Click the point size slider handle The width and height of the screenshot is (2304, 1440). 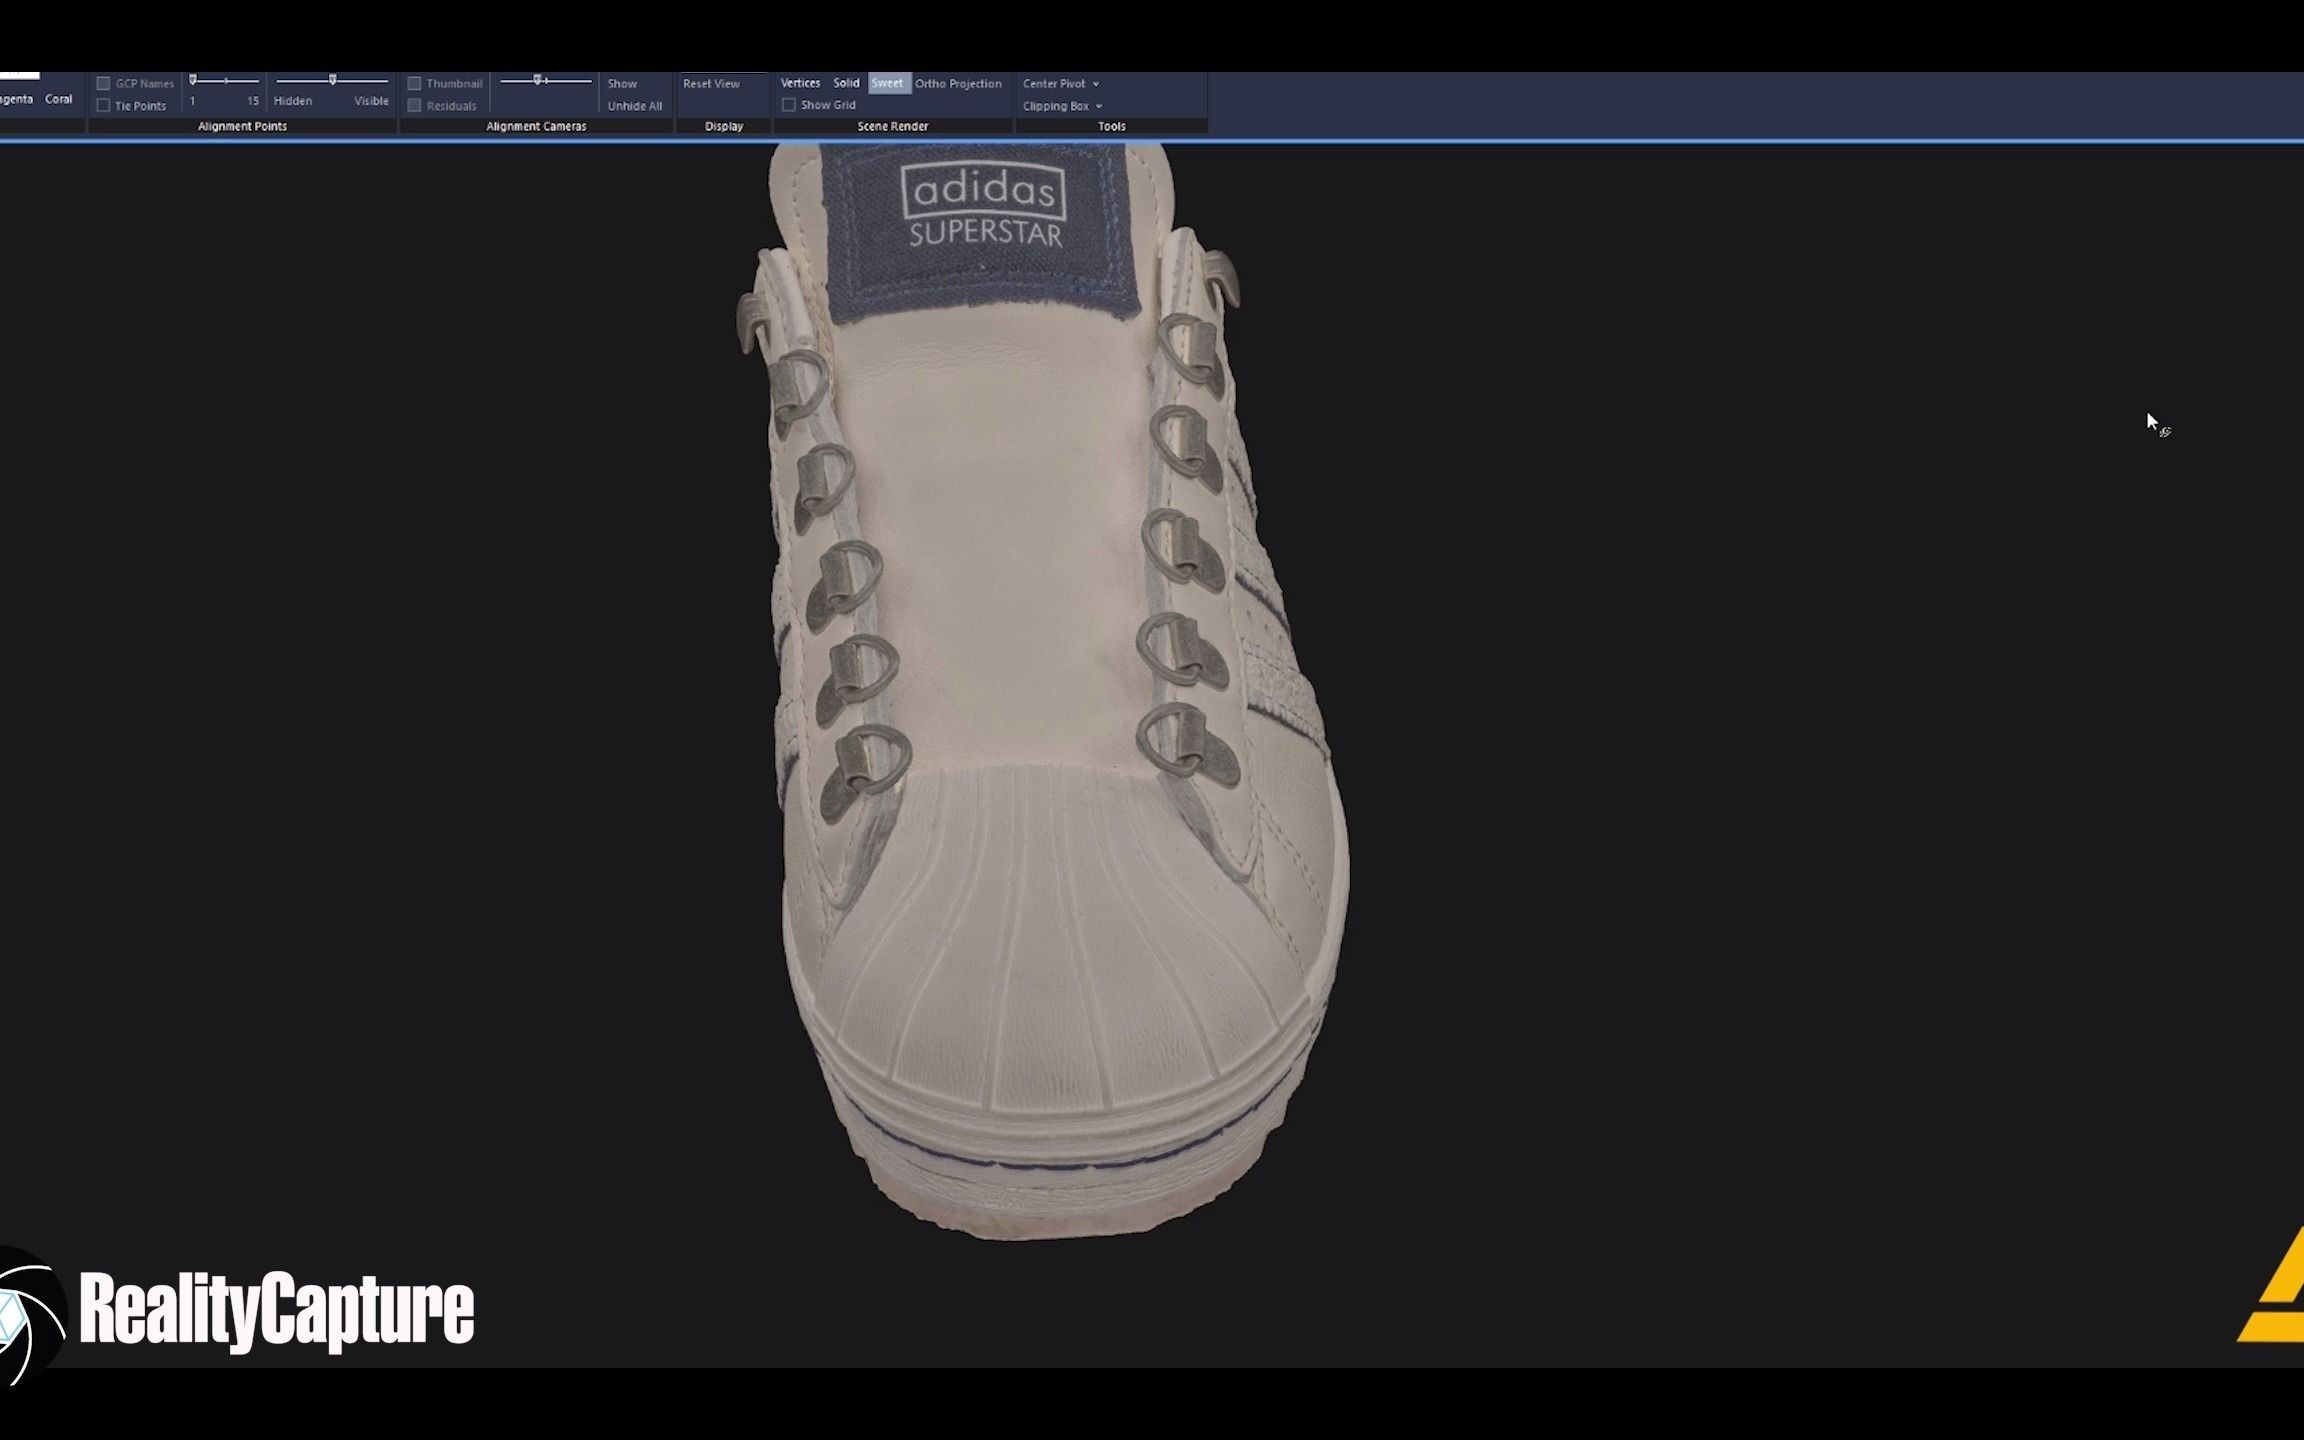(x=194, y=78)
